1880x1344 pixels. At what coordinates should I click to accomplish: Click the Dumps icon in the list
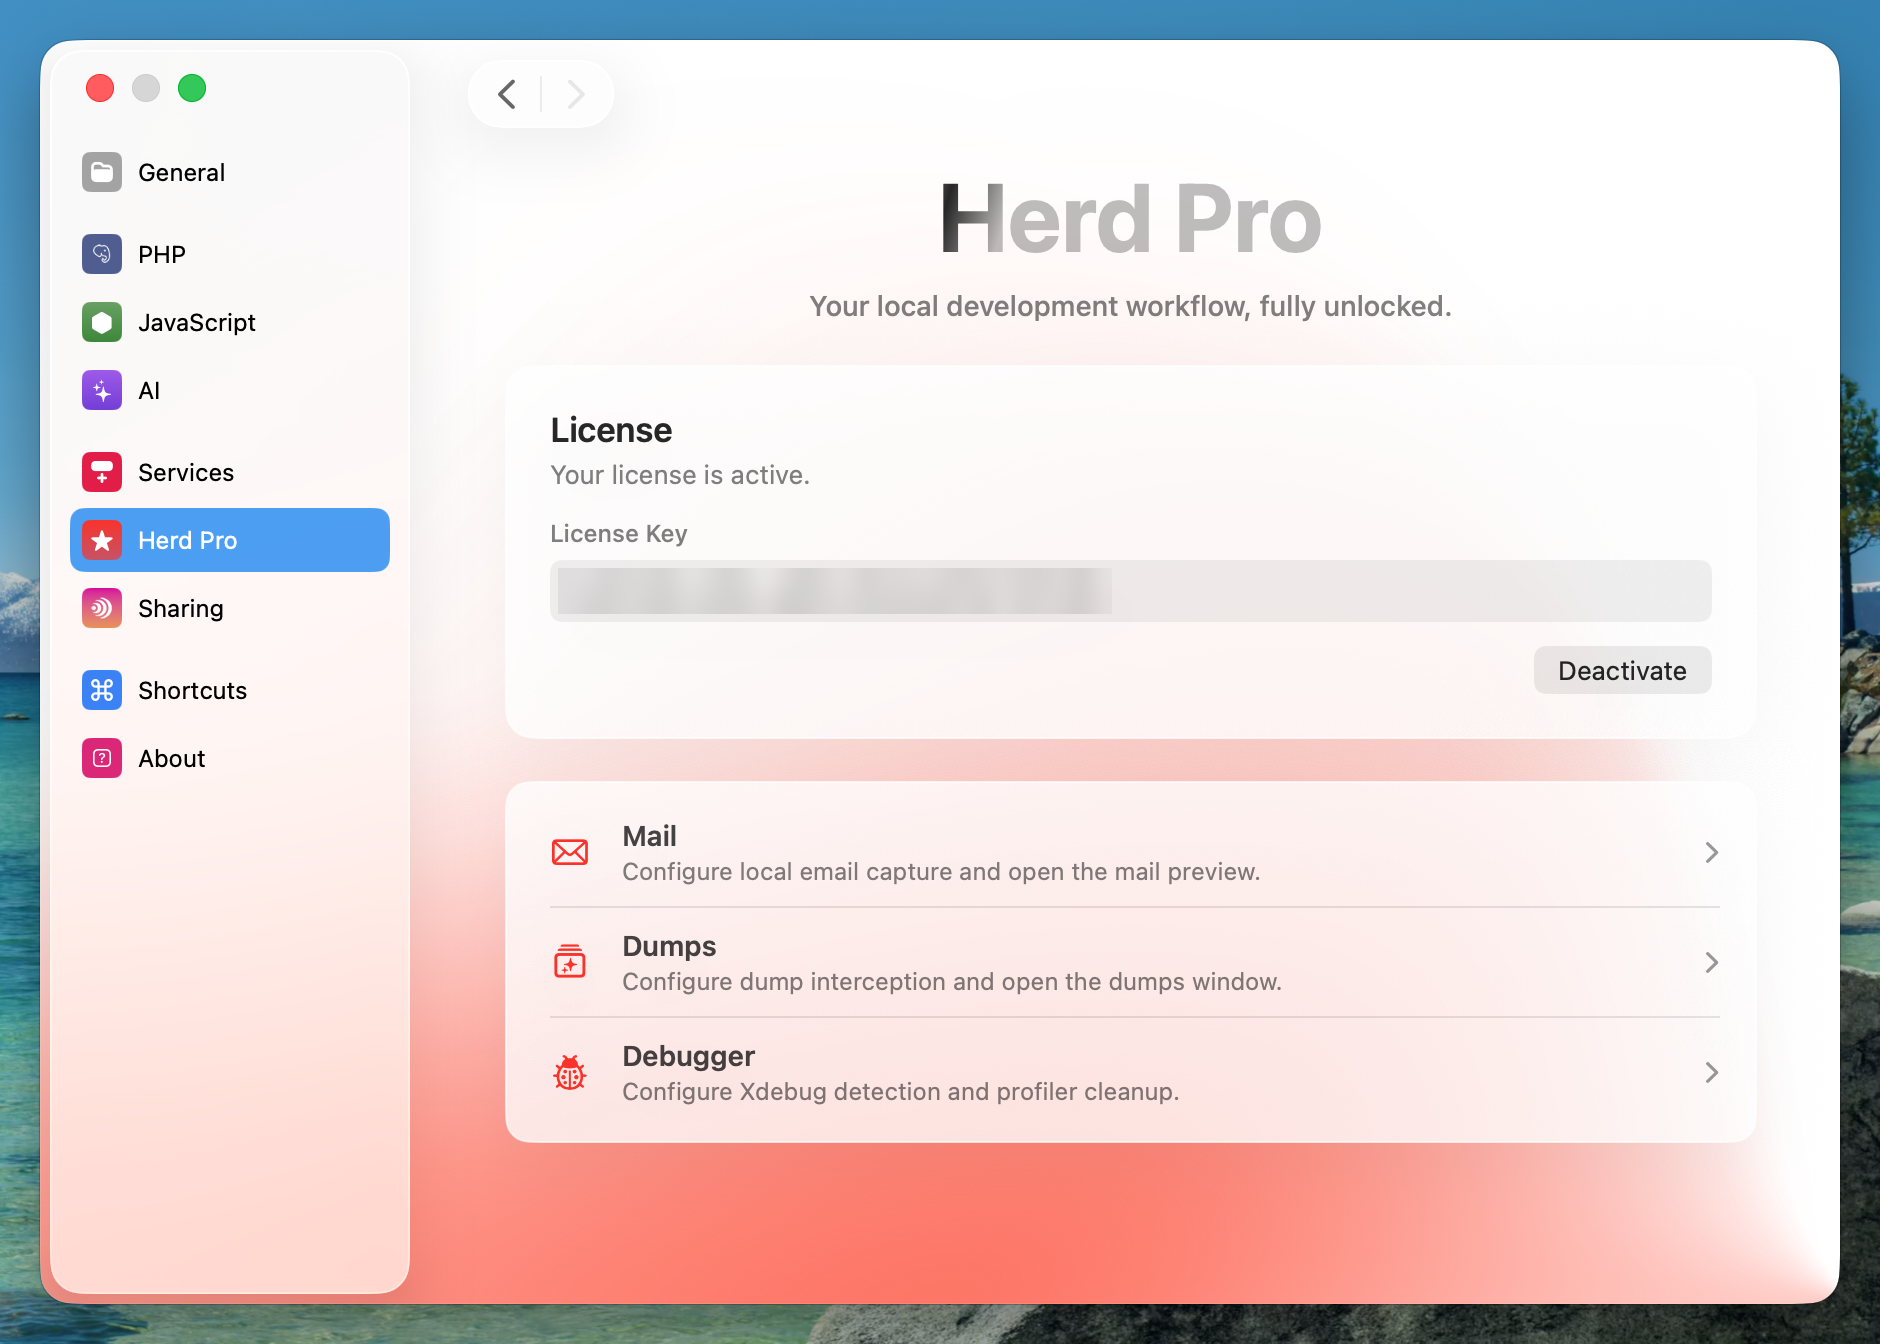coord(570,962)
